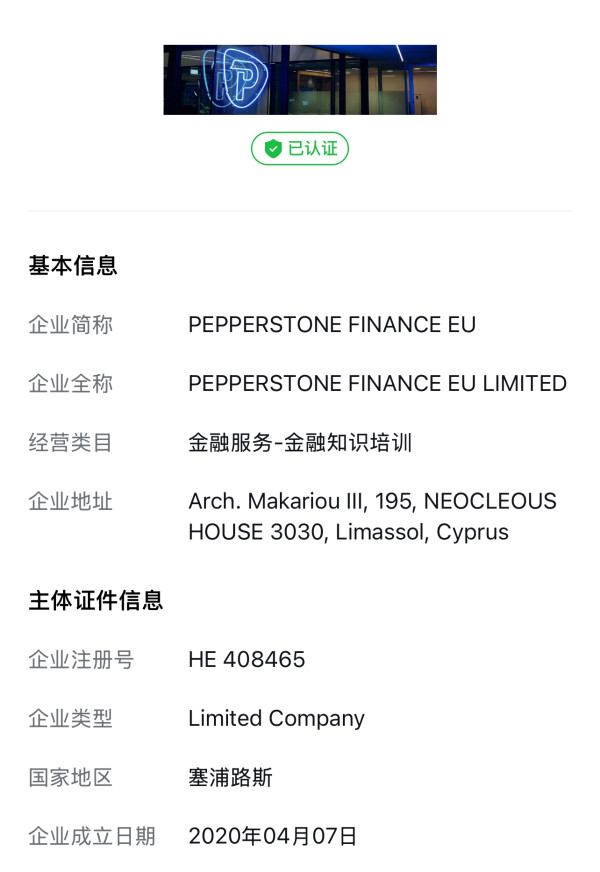Click the 企业成立日期 label
The width and height of the screenshot is (600, 872).
92,837
